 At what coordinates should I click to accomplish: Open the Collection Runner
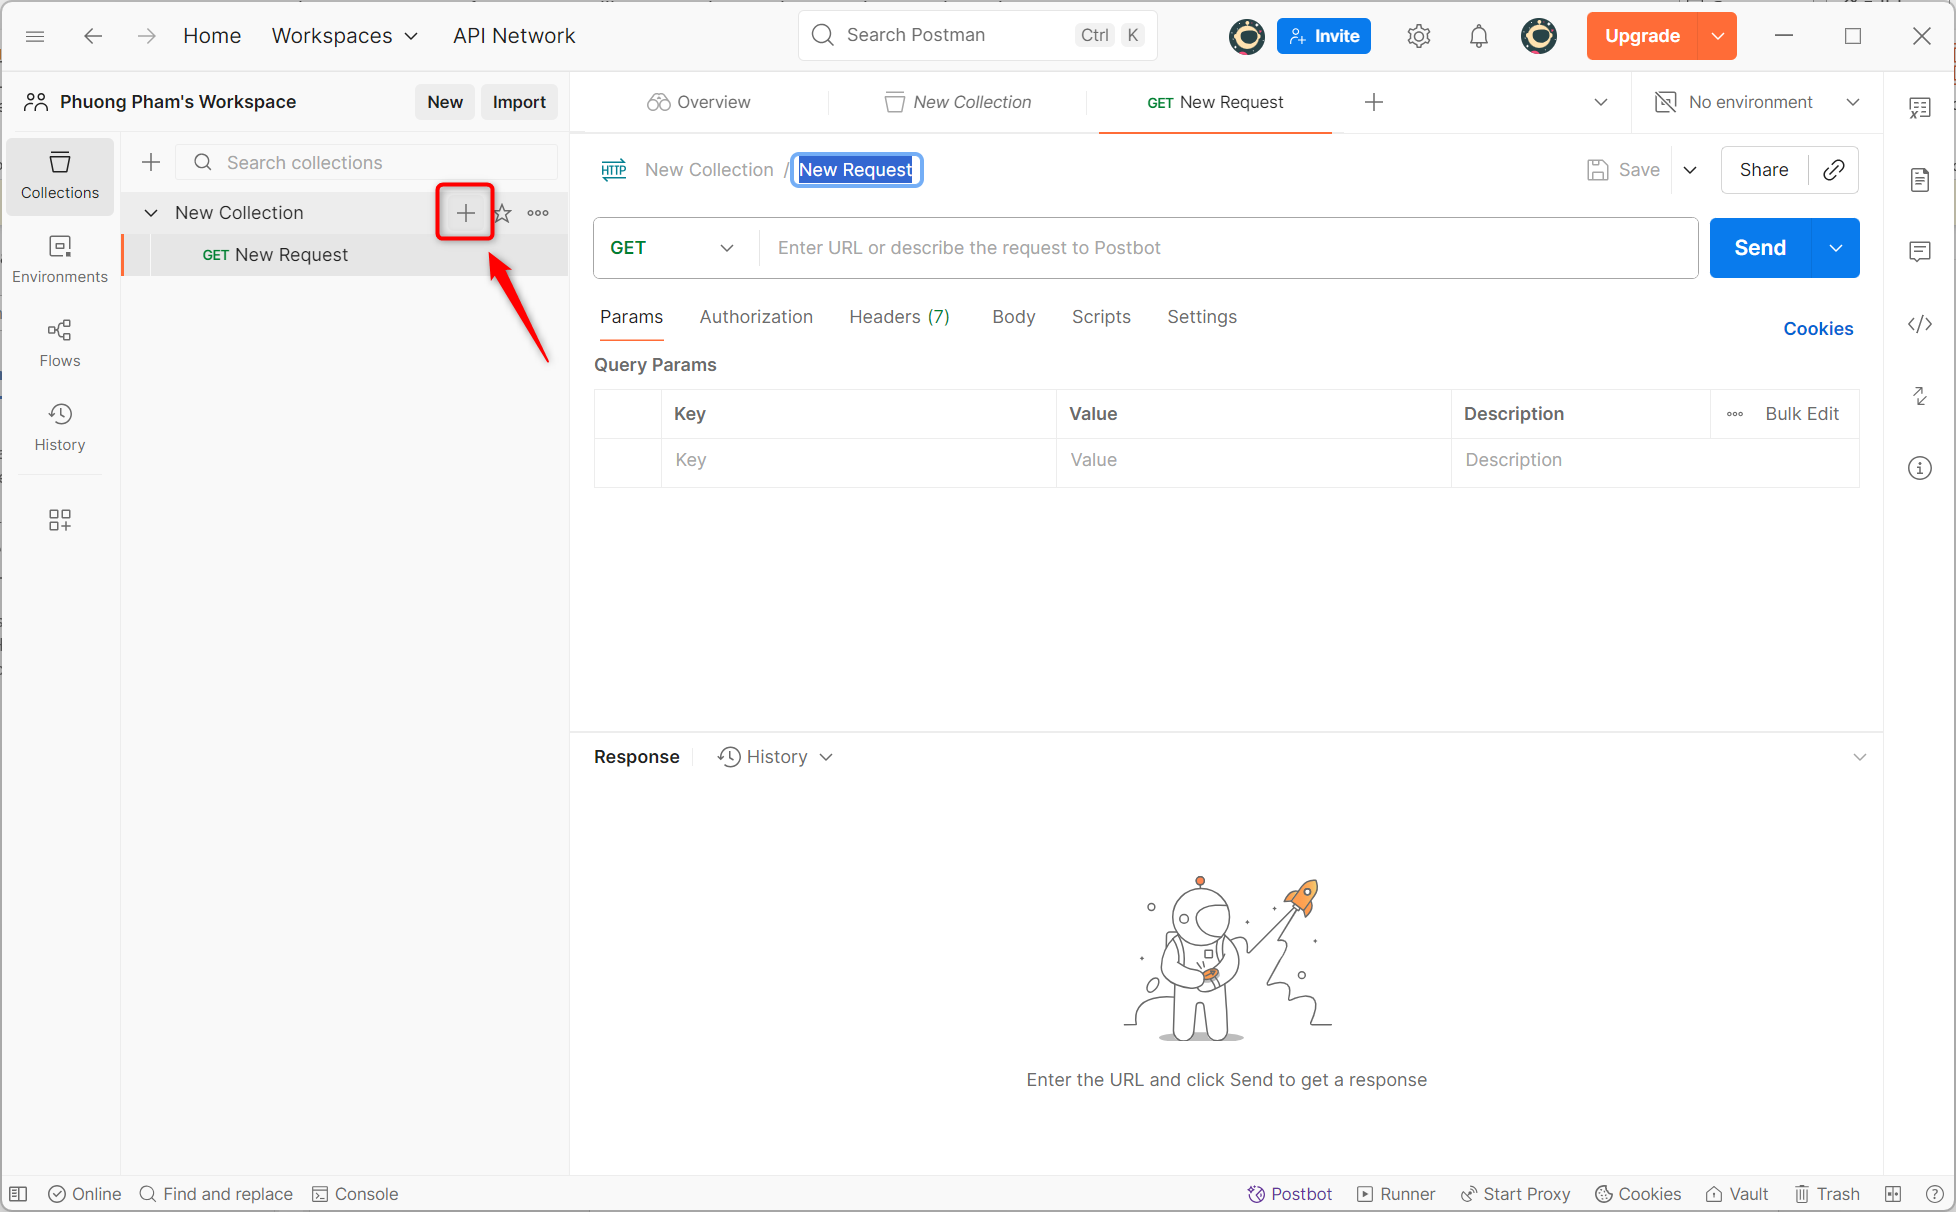1396,1193
